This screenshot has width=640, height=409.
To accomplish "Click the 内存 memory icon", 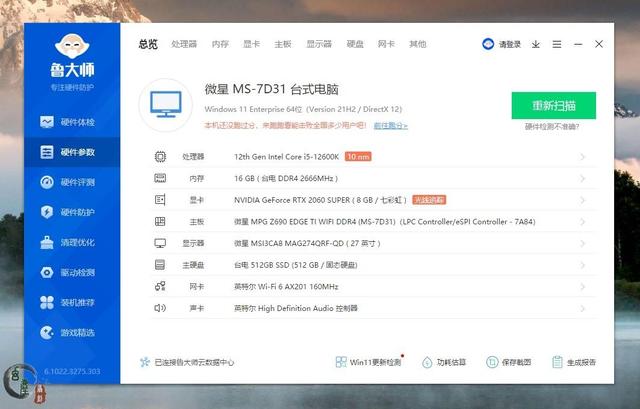I will [x=160, y=178].
